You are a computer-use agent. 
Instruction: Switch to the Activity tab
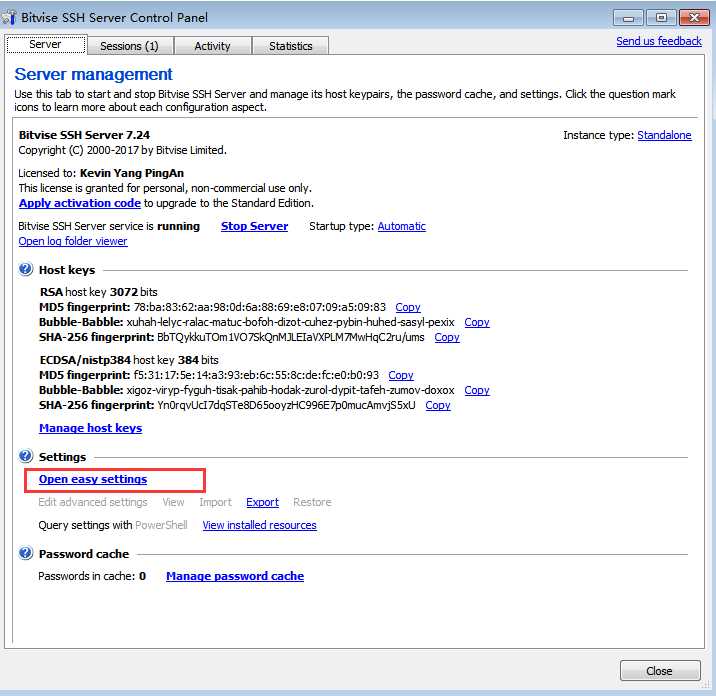pos(212,46)
